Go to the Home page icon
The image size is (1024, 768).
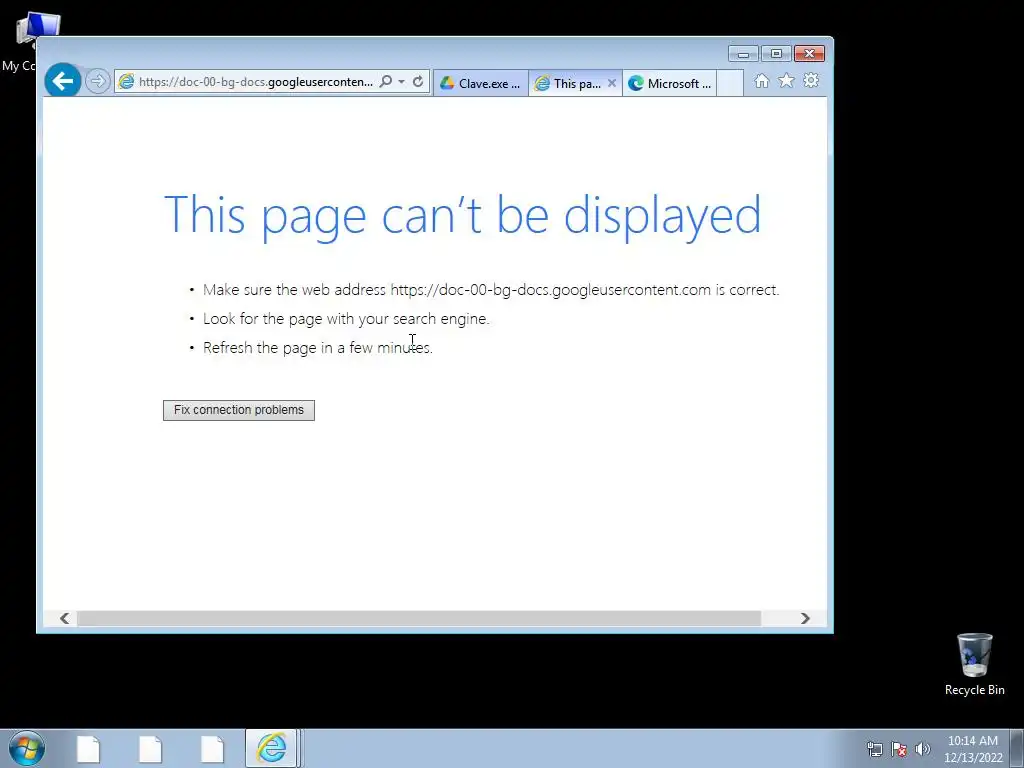pos(761,80)
